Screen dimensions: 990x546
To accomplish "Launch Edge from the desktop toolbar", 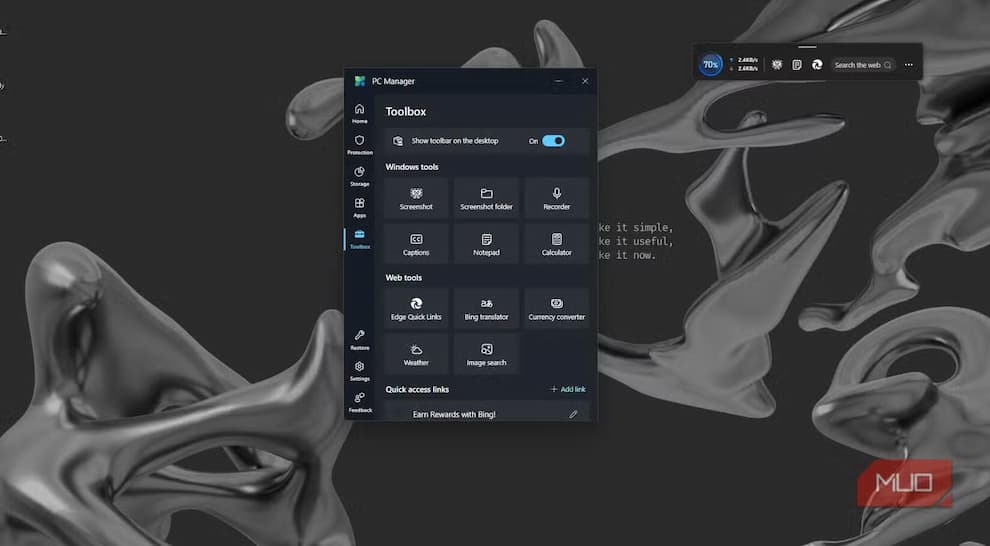I will coord(817,64).
